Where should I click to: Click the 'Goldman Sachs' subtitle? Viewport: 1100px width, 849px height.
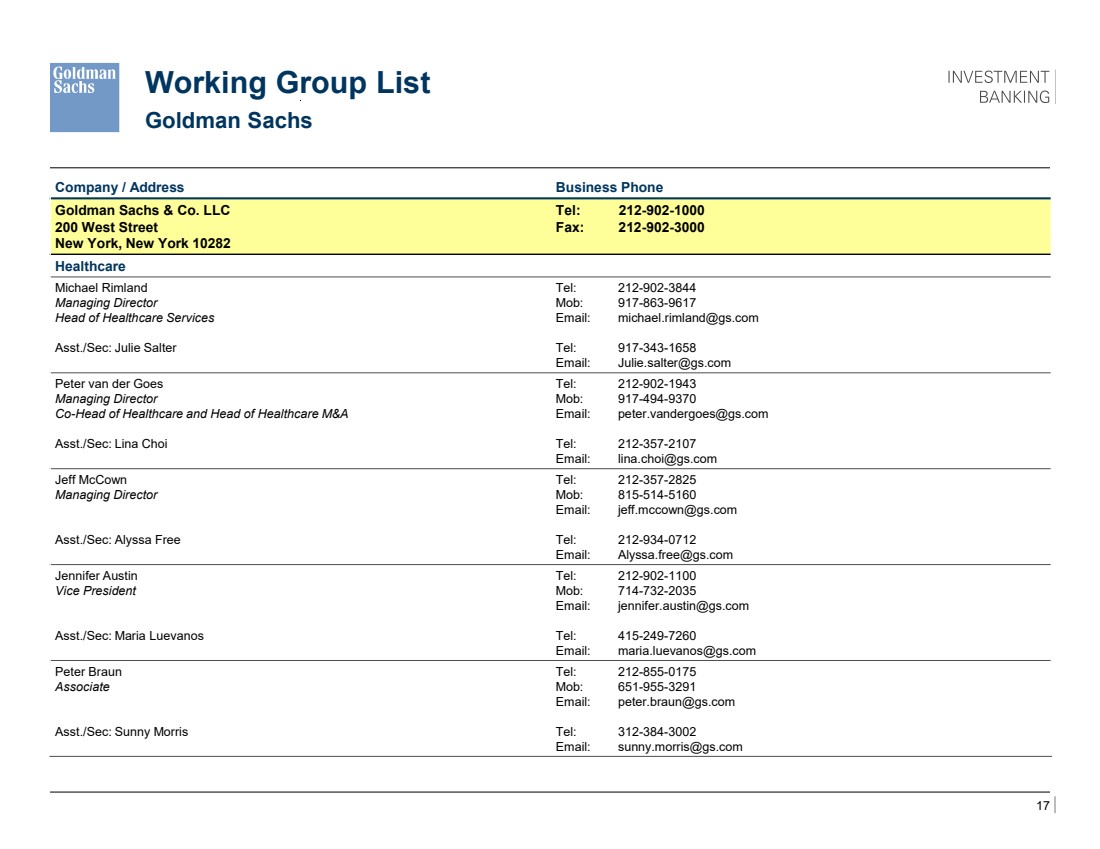(228, 121)
